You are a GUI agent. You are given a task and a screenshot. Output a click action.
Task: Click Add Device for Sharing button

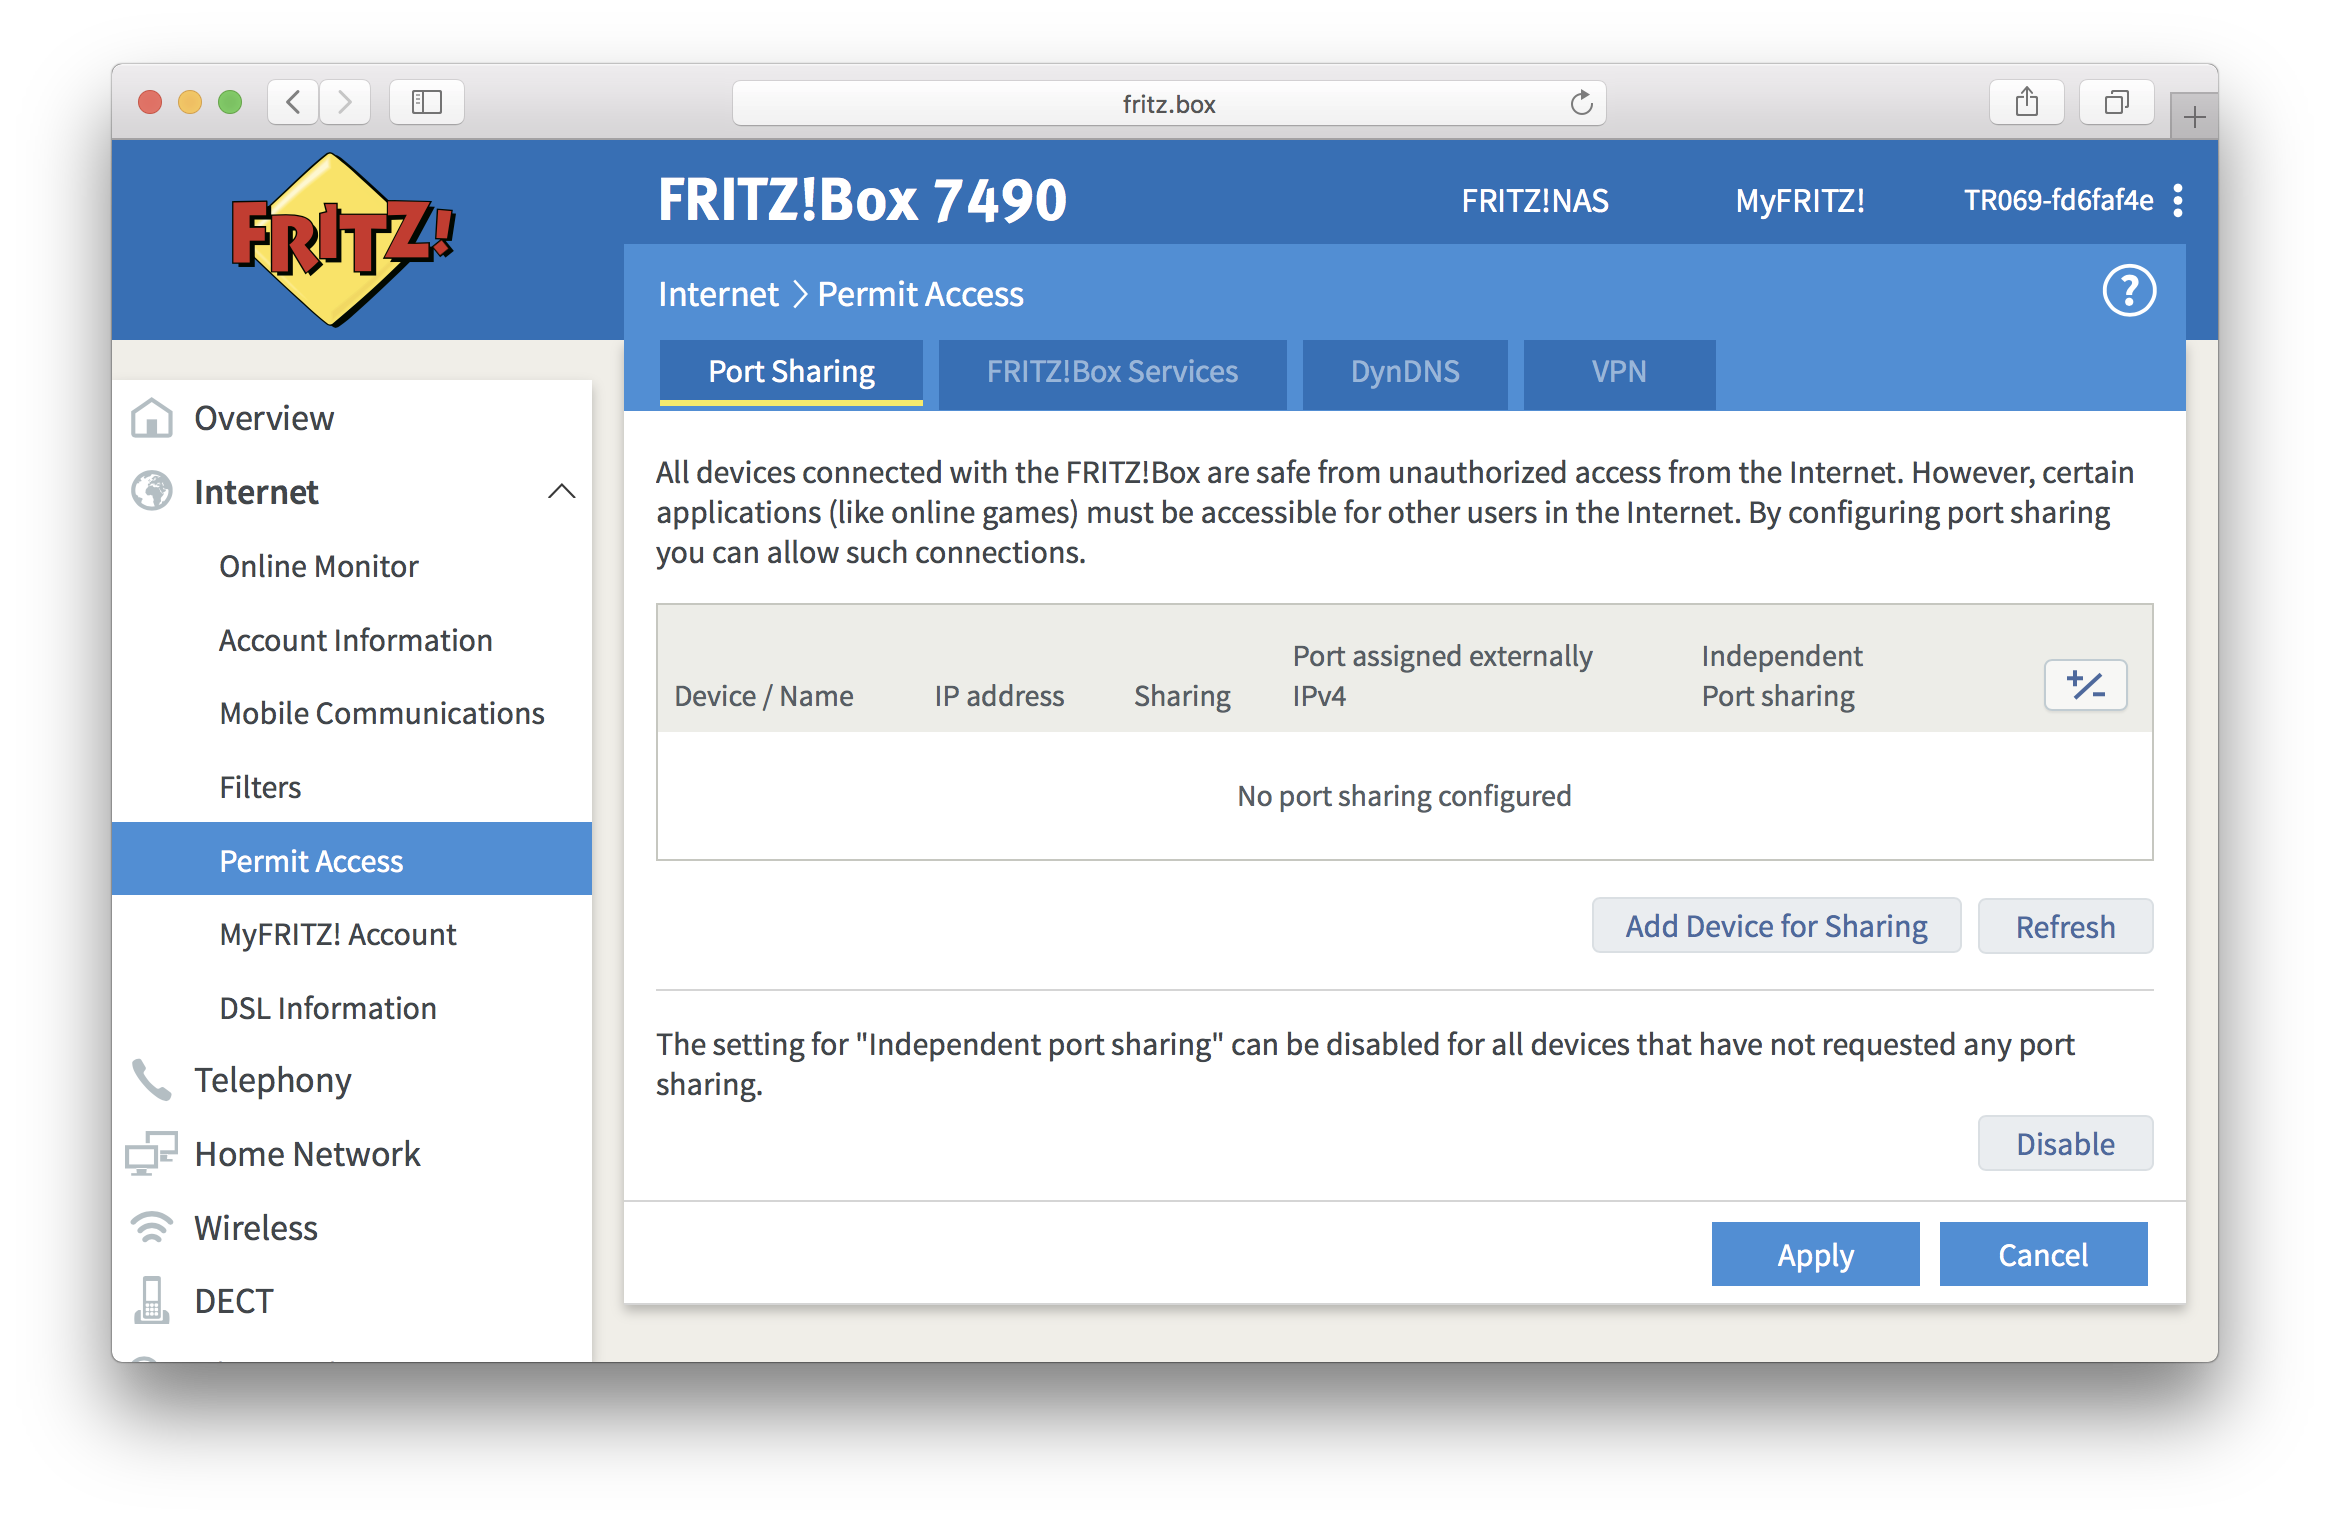click(1773, 926)
